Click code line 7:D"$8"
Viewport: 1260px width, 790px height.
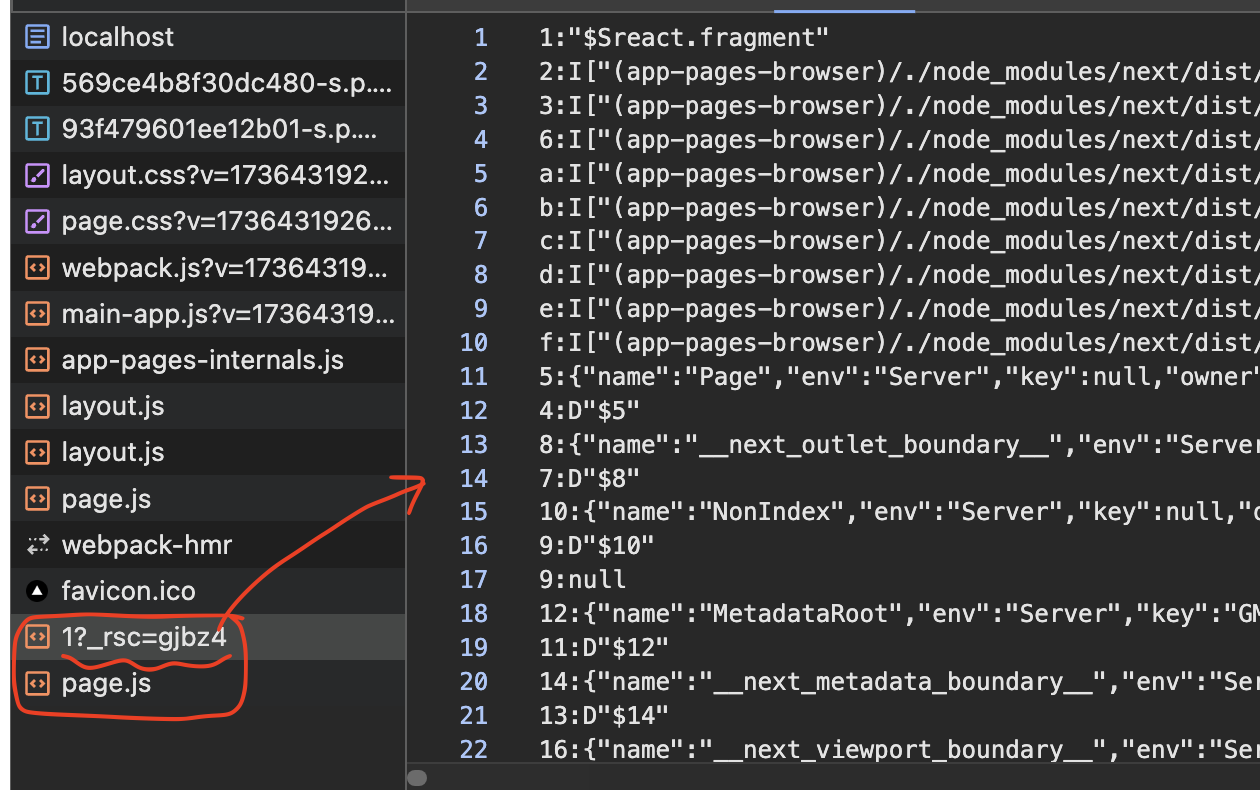[589, 479]
